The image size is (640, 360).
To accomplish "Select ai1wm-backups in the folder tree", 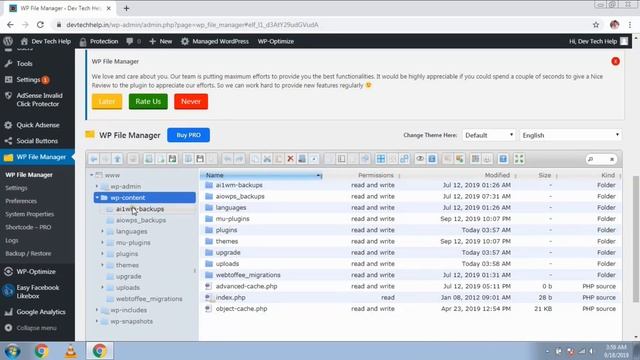I will coord(140,209).
